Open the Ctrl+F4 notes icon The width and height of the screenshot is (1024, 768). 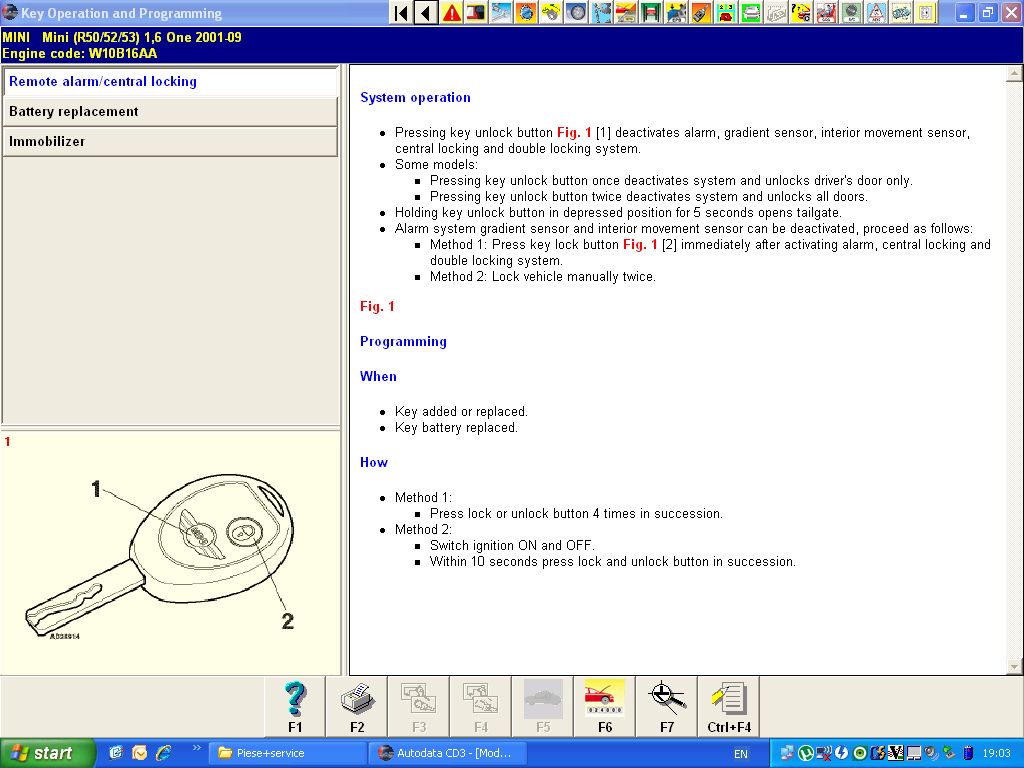729,706
